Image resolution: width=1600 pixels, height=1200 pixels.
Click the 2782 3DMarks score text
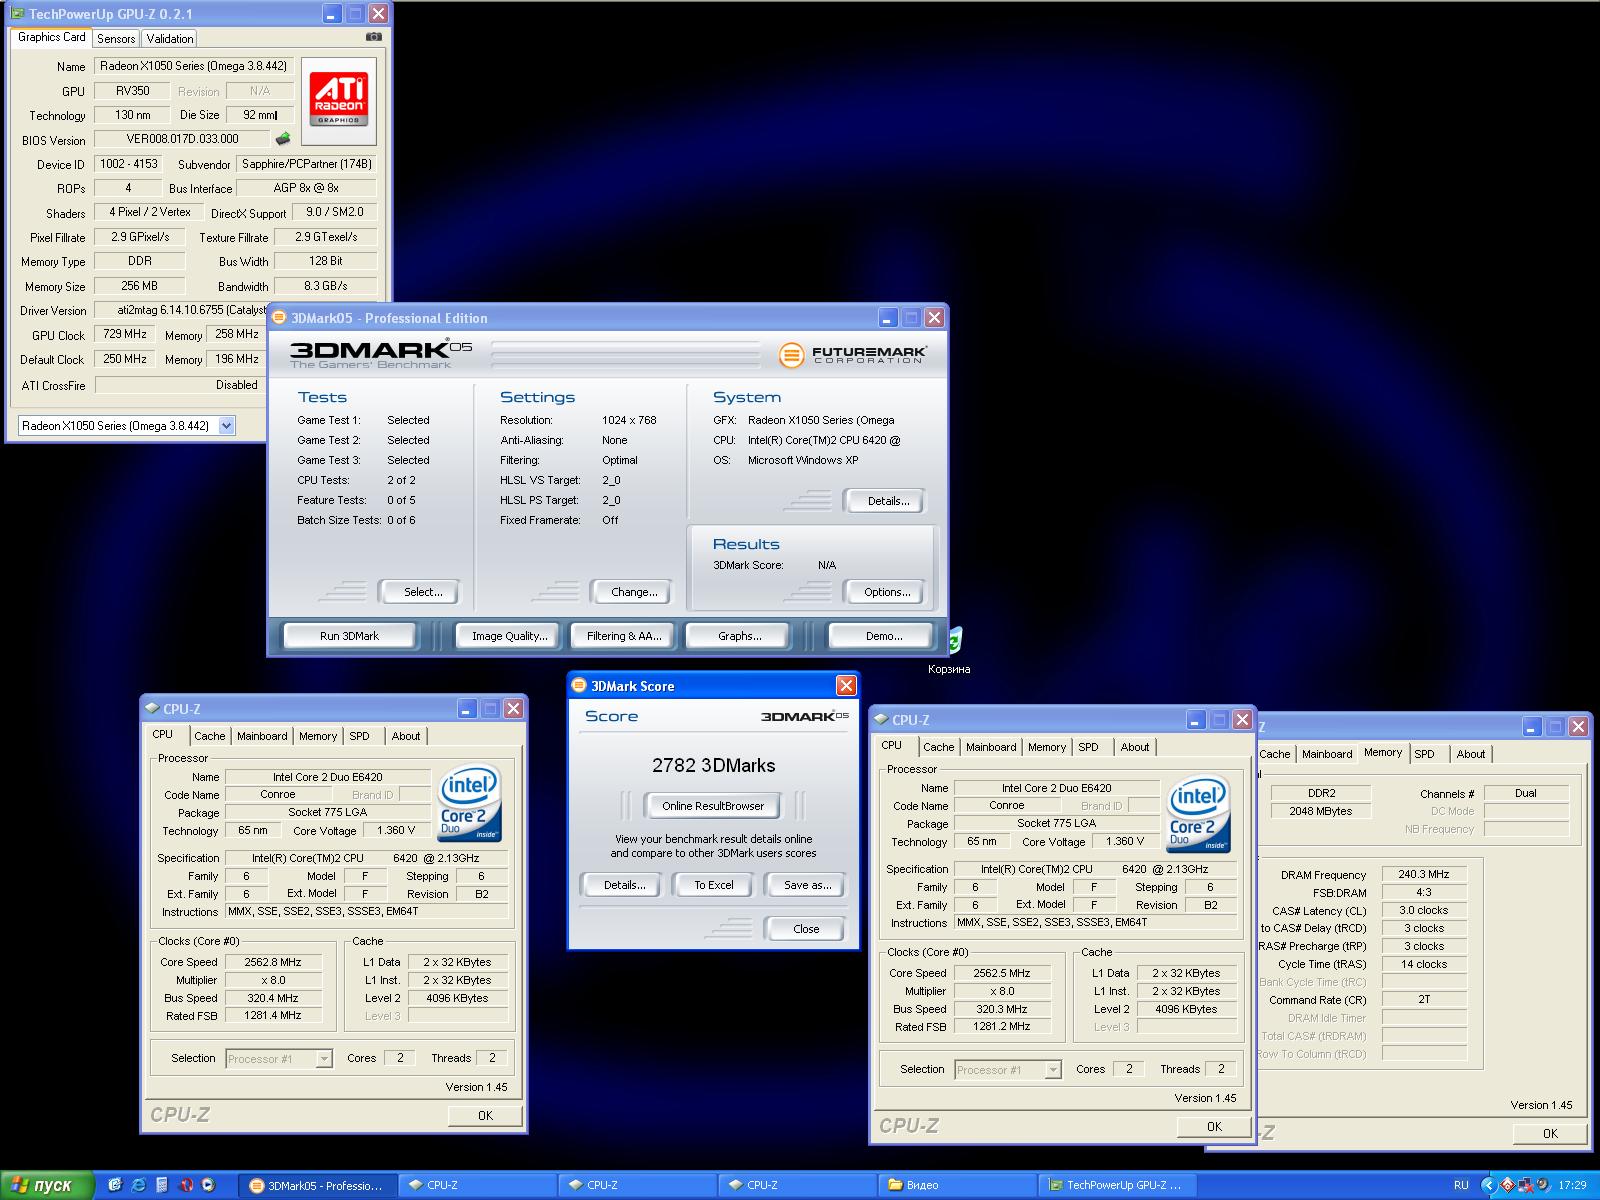point(713,765)
